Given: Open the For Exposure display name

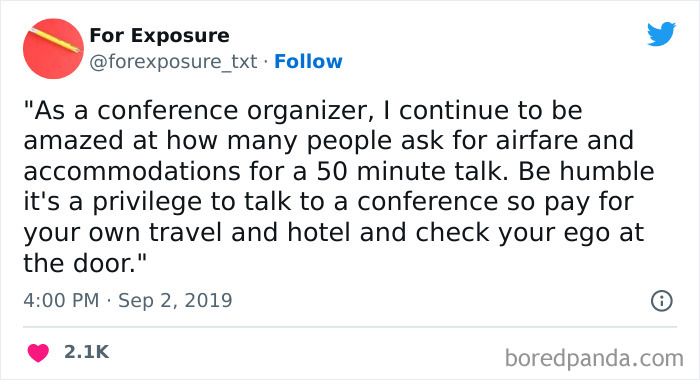Looking at the screenshot, I should click(159, 35).
